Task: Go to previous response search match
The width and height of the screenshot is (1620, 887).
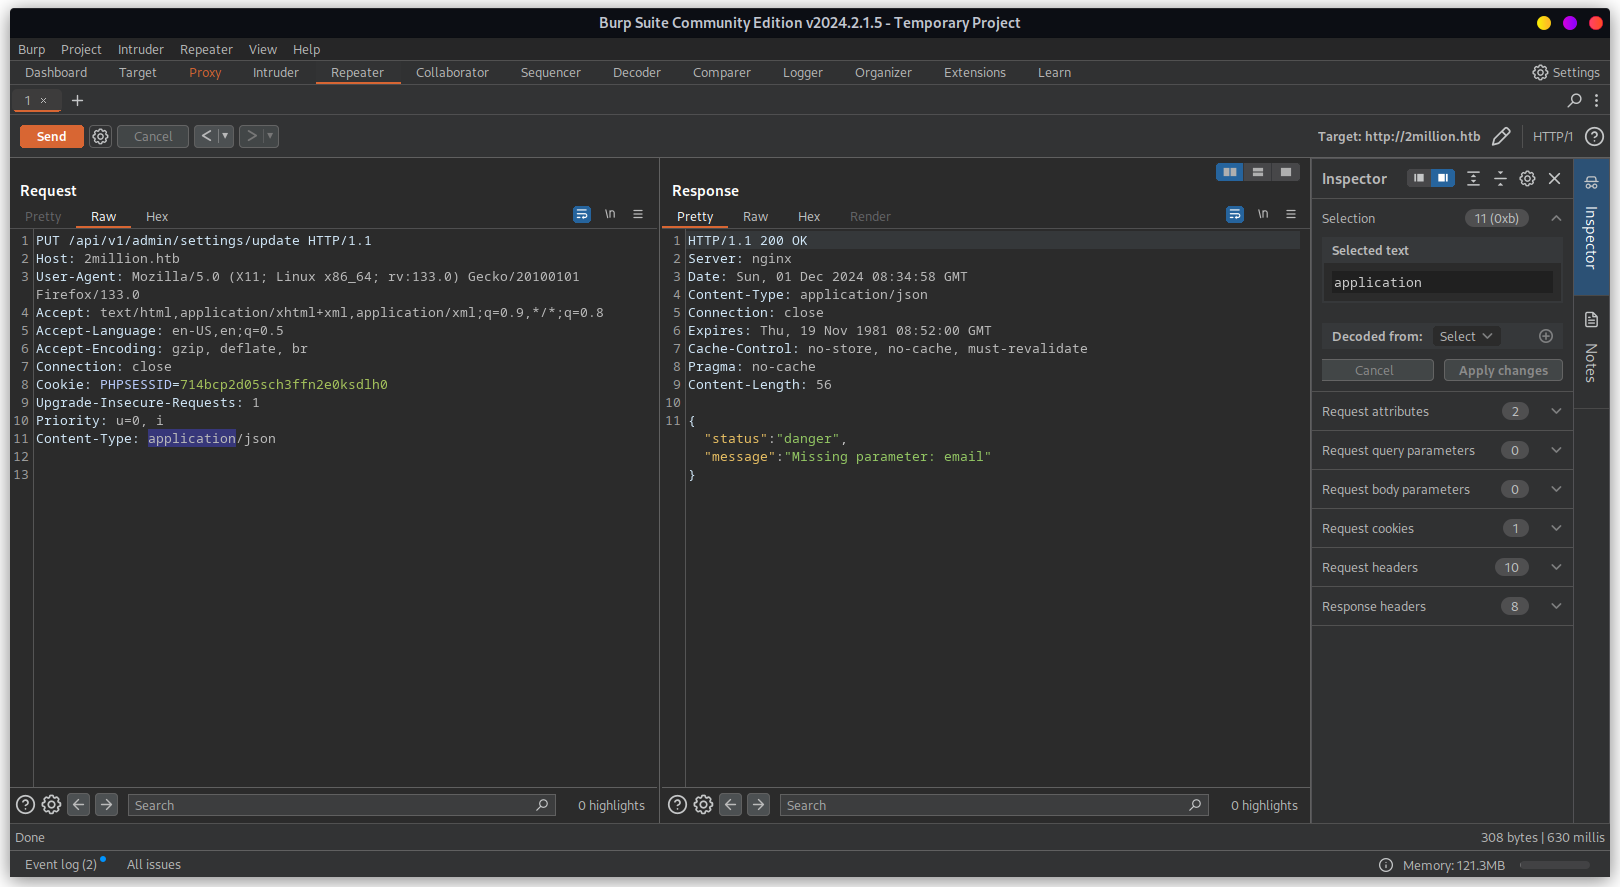Action: coord(731,804)
